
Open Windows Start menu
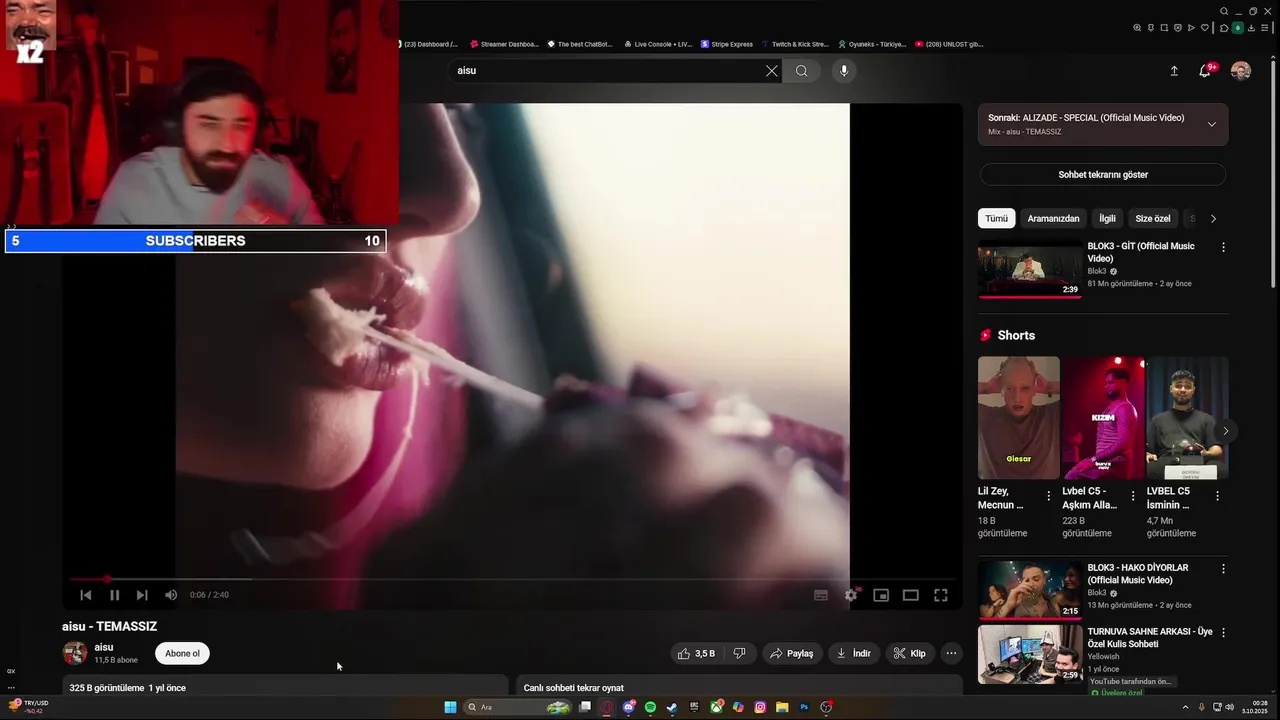tap(450, 707)
